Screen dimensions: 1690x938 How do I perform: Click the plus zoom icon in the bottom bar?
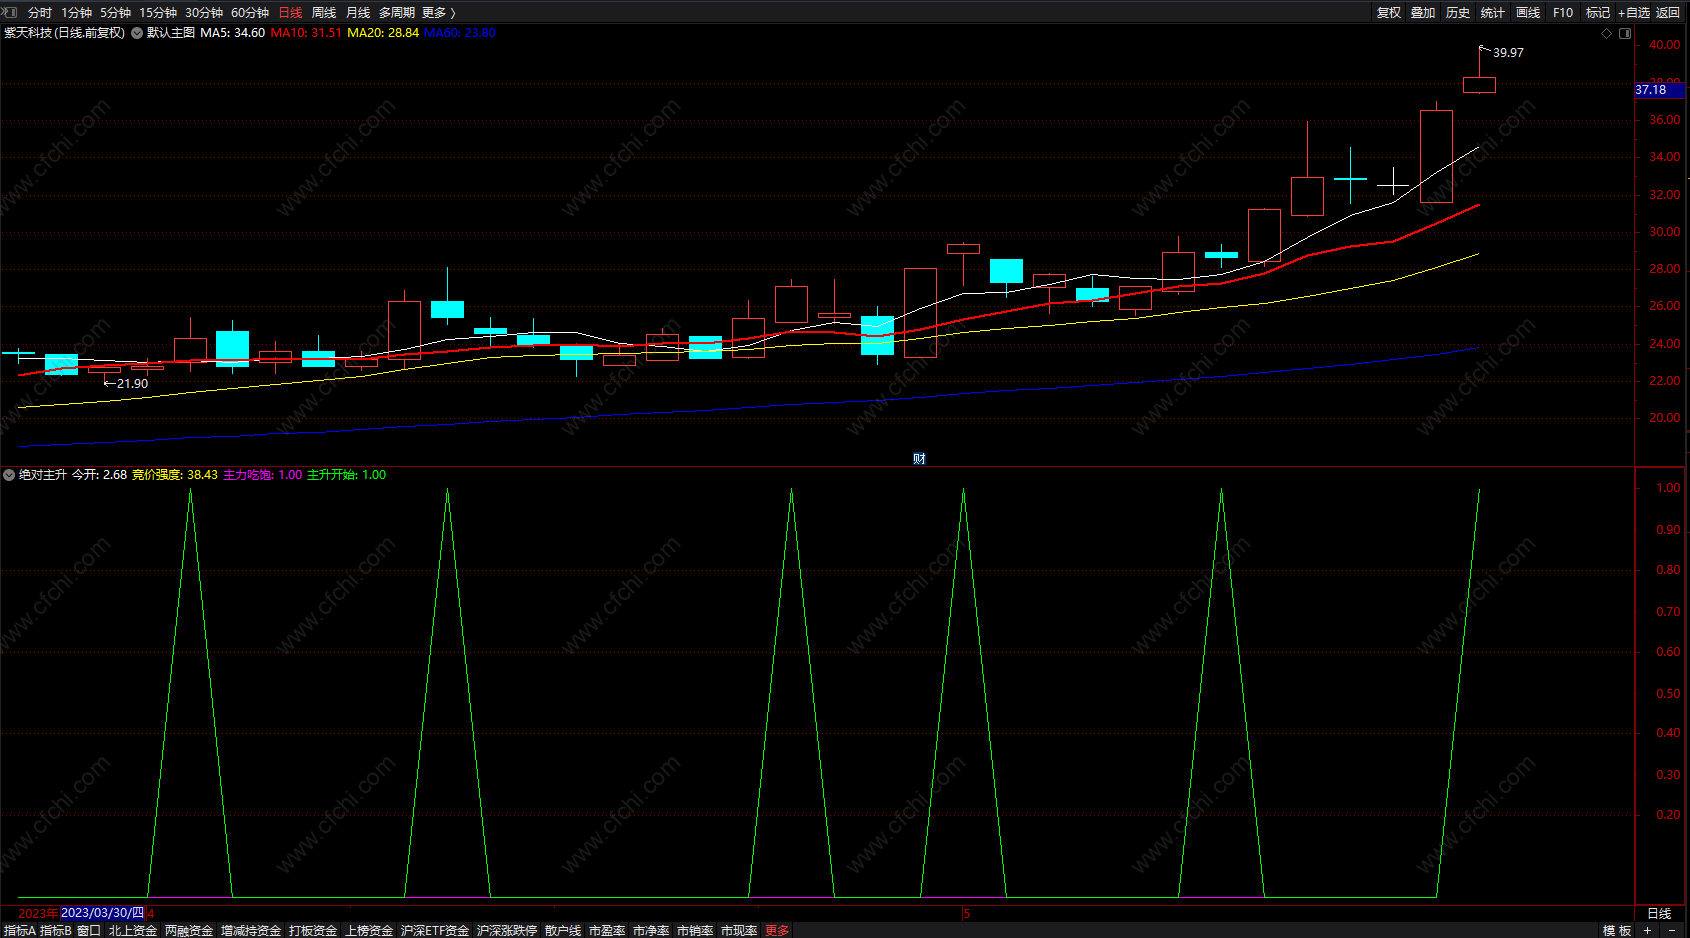point(1647,930)
